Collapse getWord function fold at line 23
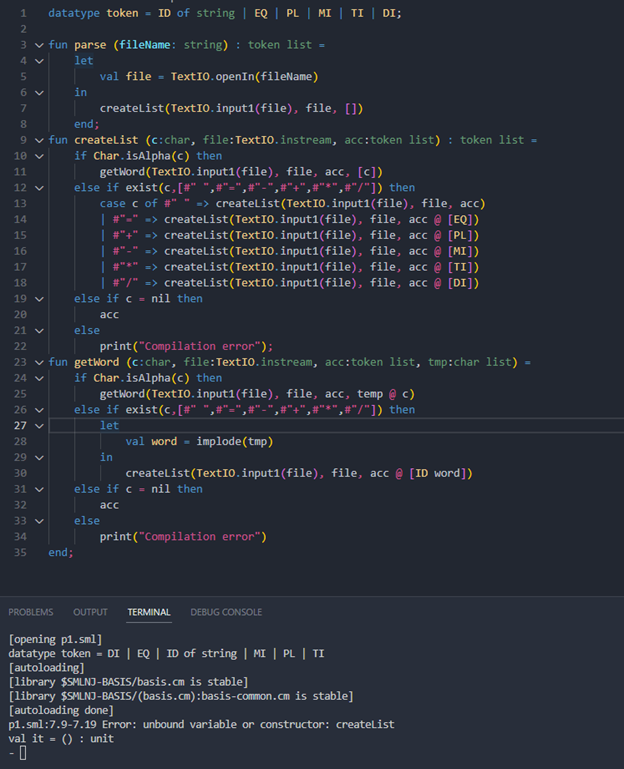 click(39, 362)
